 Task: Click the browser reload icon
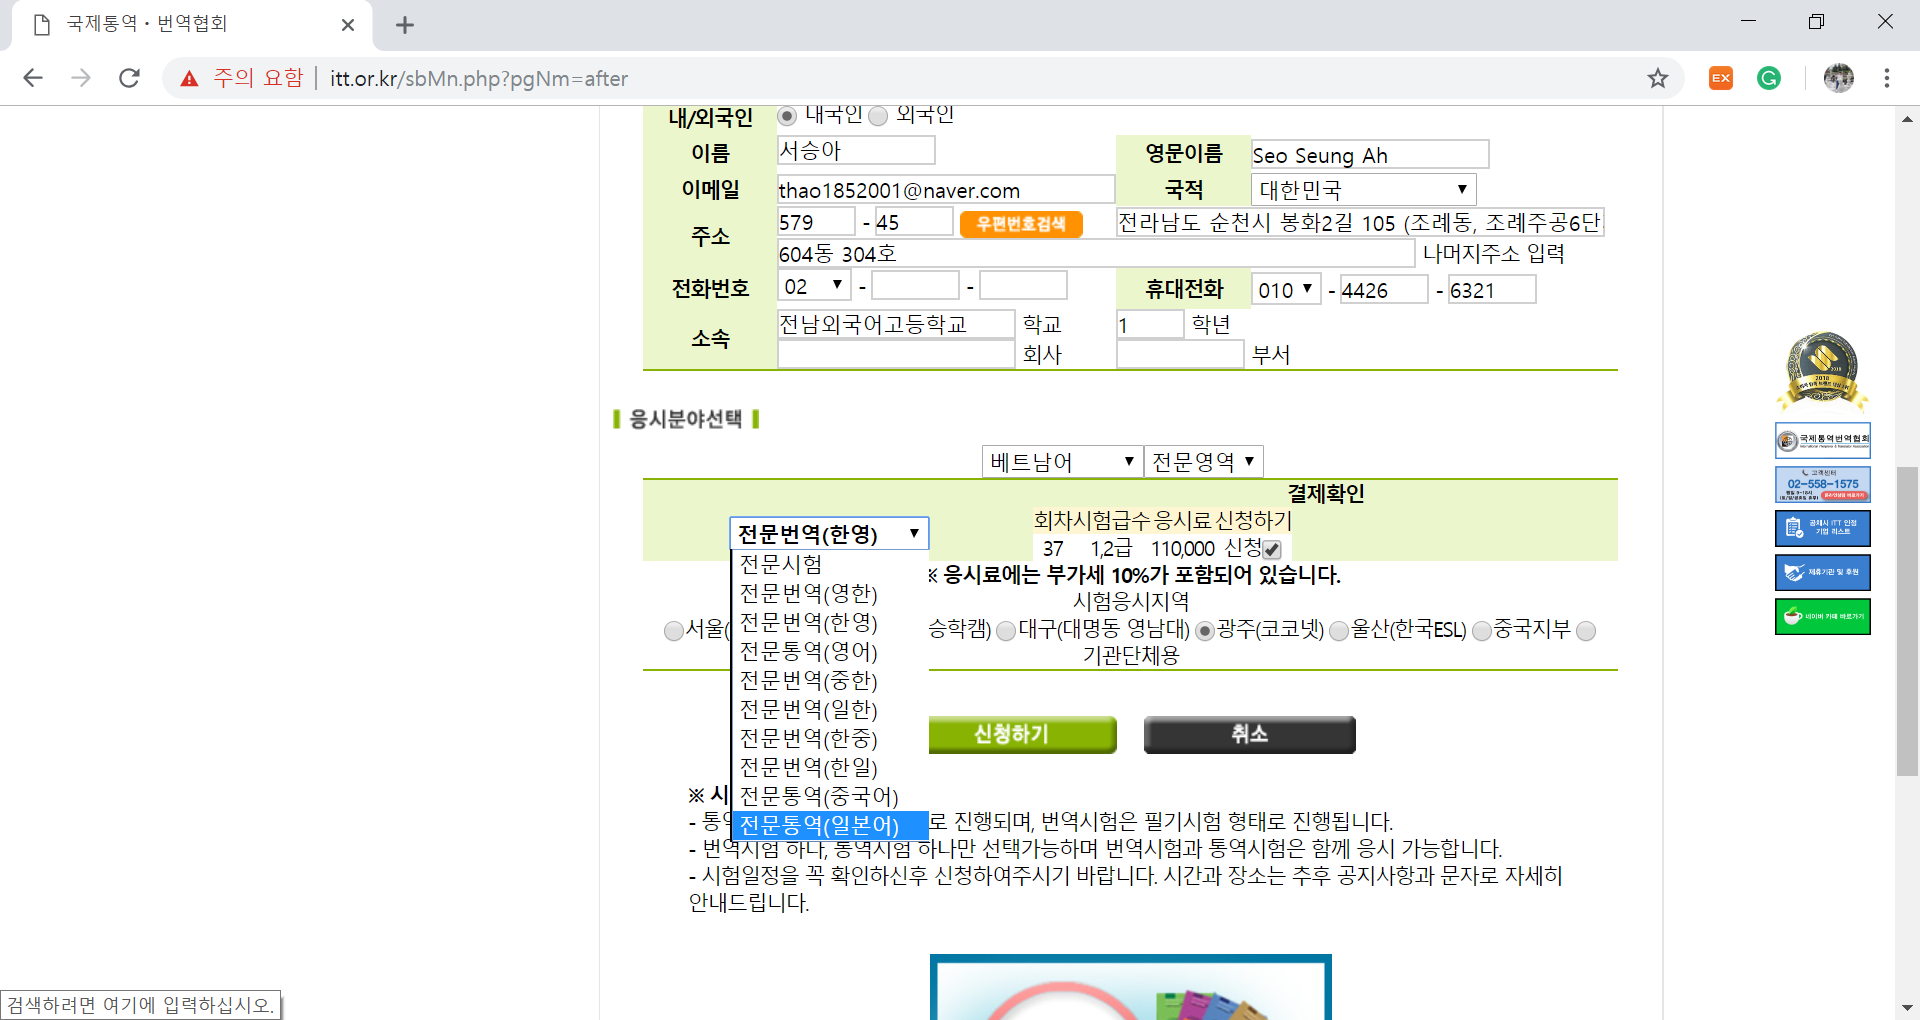tap(129, 78)
